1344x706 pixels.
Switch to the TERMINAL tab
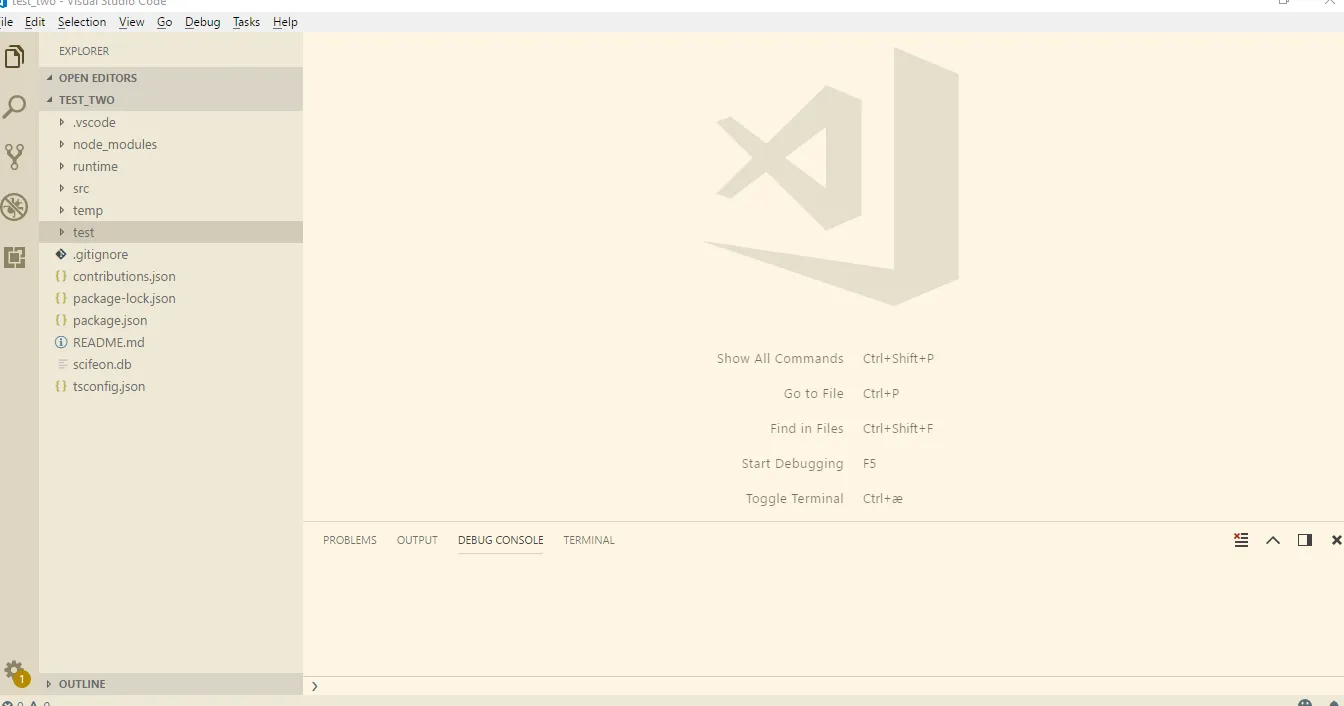588,540
